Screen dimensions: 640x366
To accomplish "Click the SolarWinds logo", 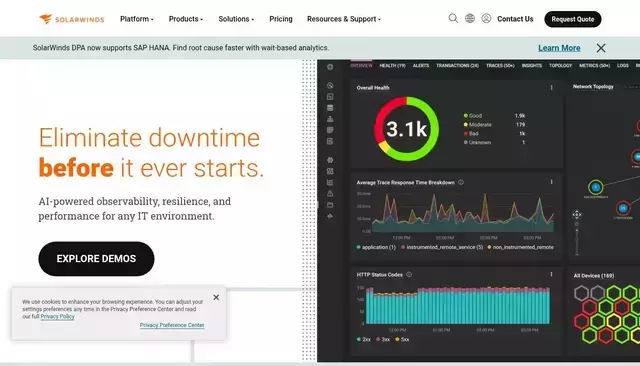I will (x=71, y=19).
